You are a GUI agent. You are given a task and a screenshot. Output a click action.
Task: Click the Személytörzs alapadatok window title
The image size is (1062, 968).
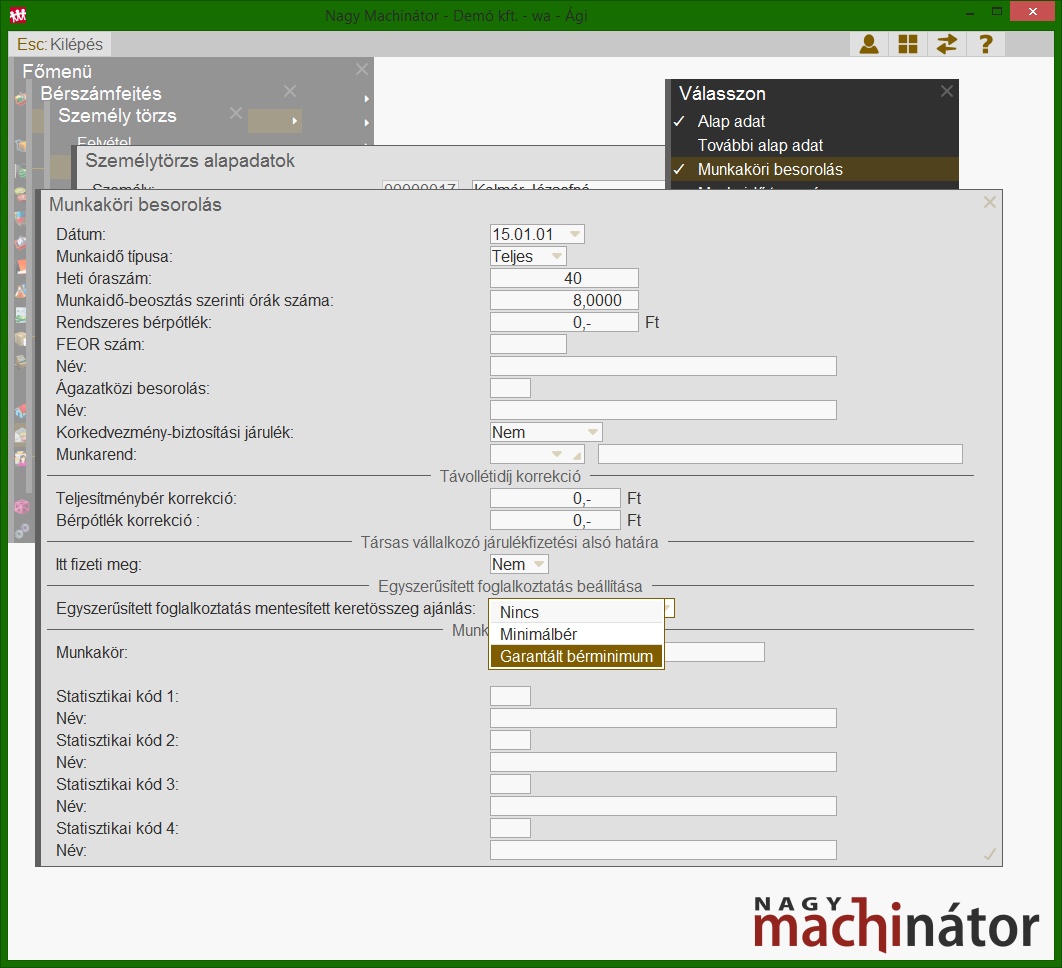190,161
